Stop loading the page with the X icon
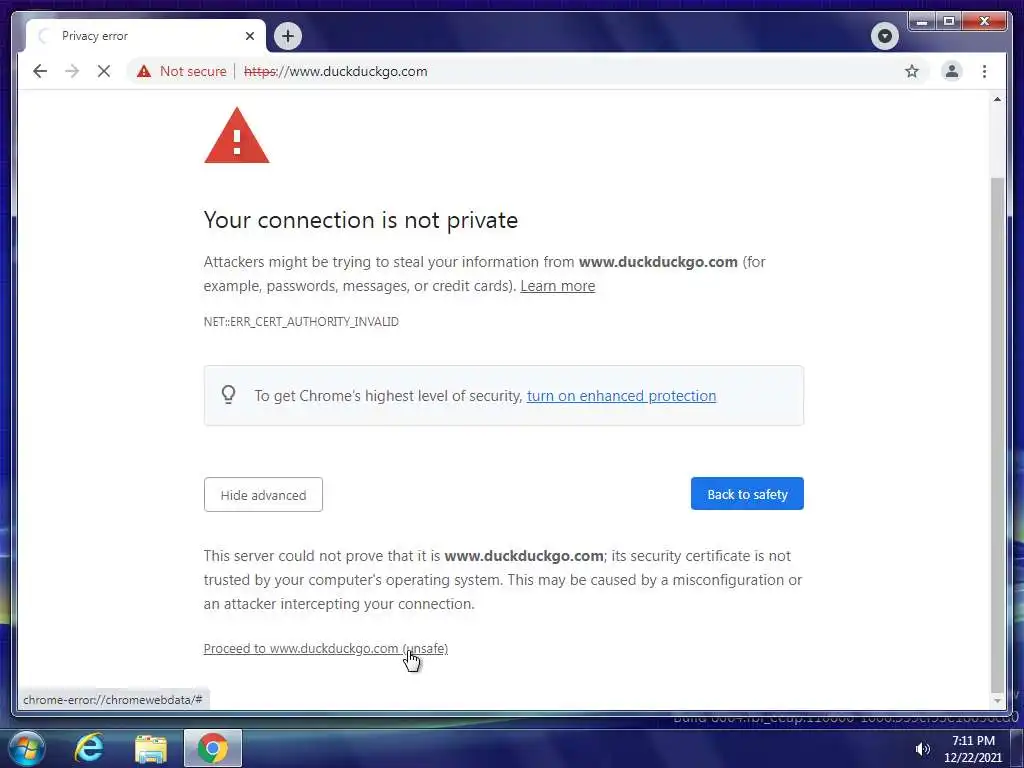The image size is (1024, 768). click(104, 71)
